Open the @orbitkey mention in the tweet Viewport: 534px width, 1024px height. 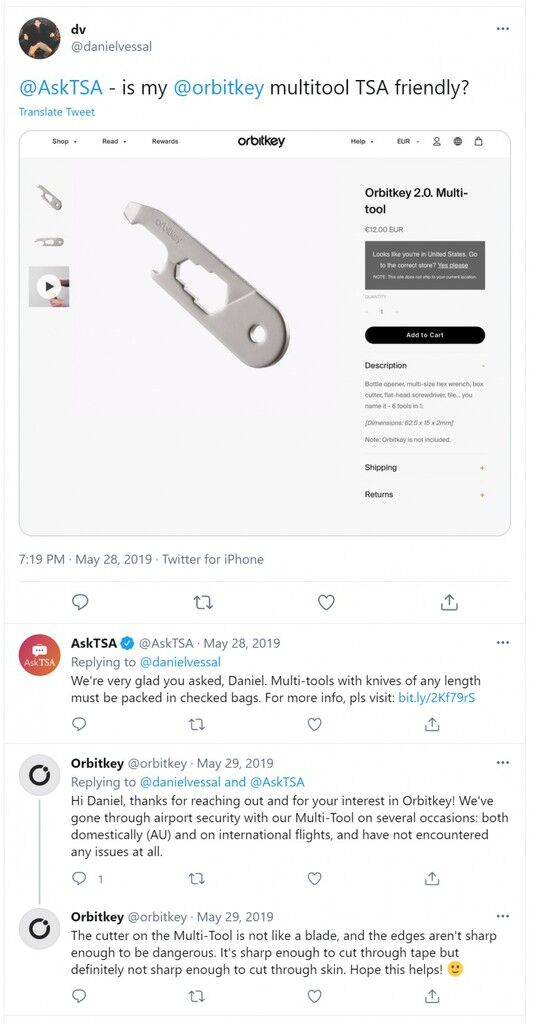tap(219, 88)
